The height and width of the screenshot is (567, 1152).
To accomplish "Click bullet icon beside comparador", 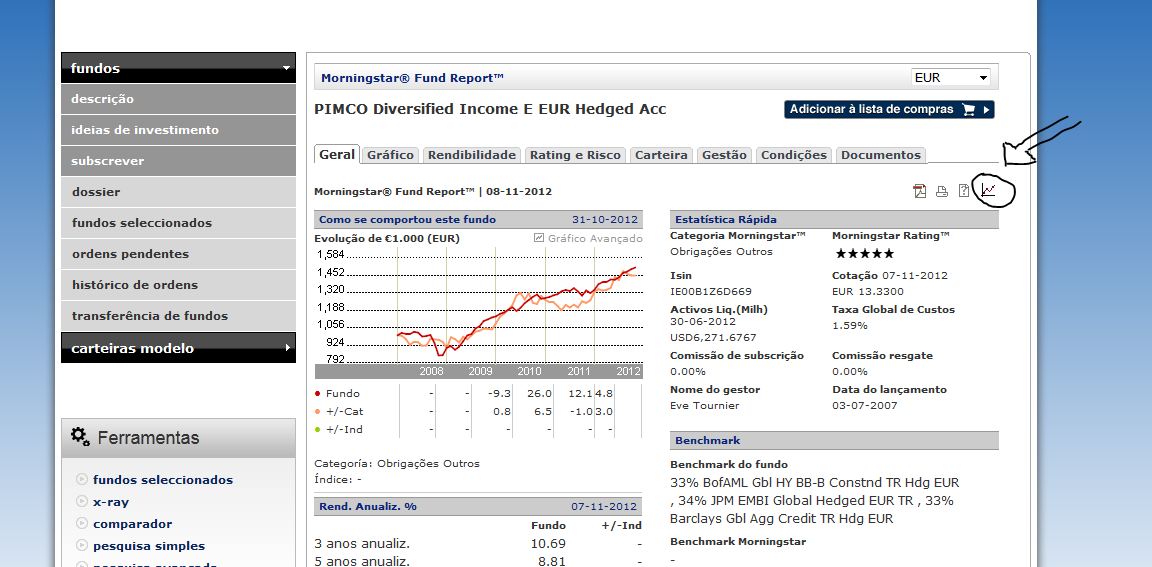I will (x=82, y=524).
